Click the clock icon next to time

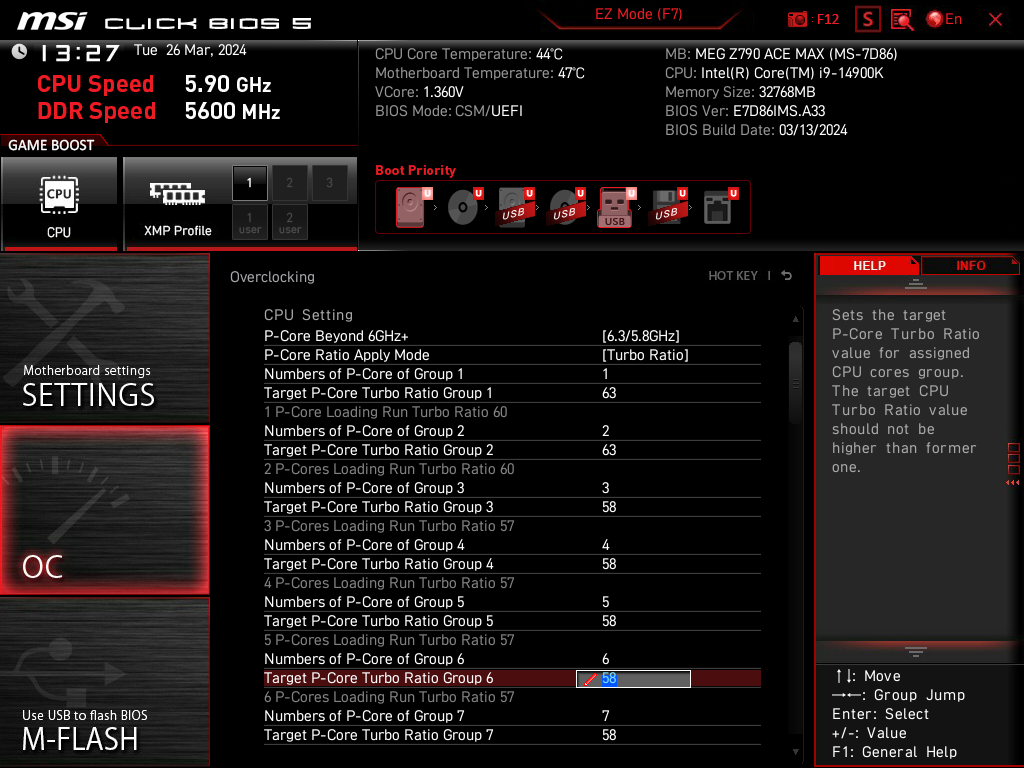(x=20, y=52)
